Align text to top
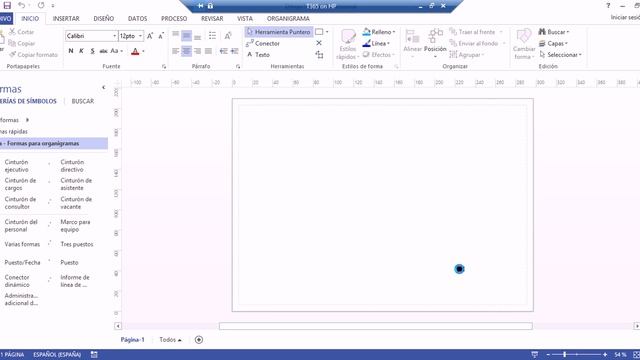The width and height of the screenshot is (640, 360). [176, 35]
